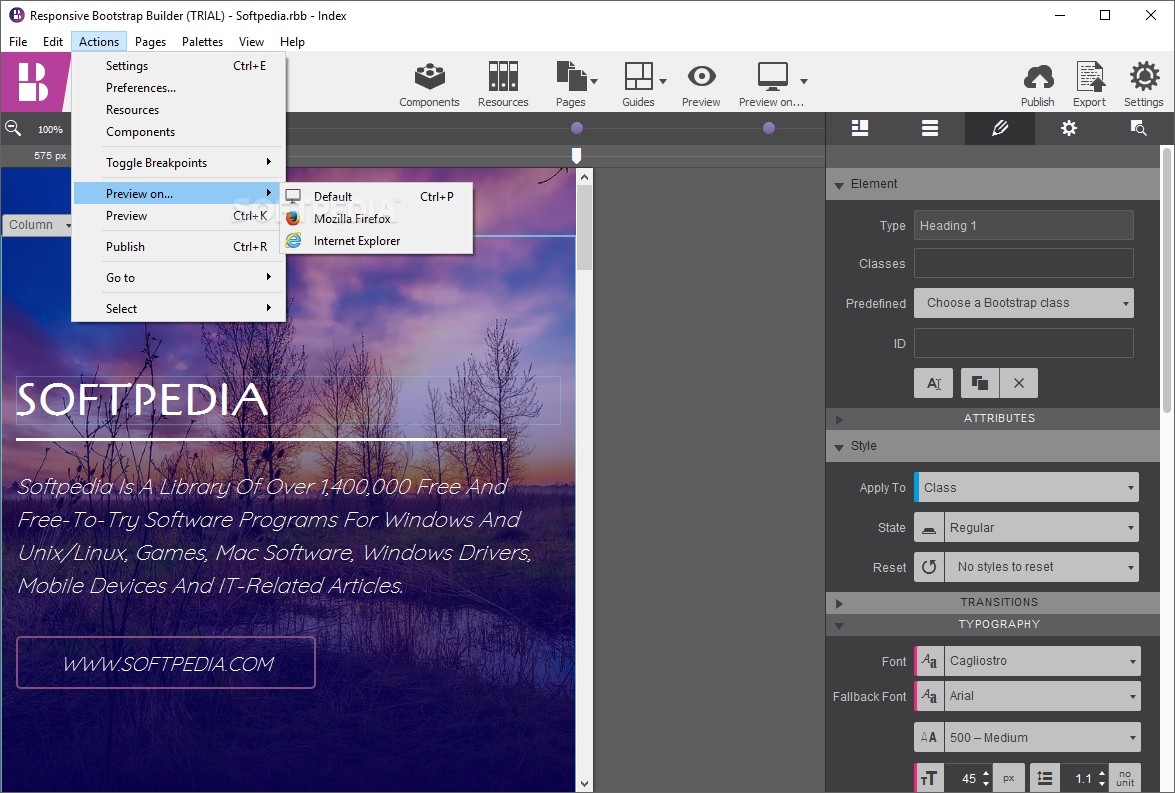Open the File menu
This screenshot has width=1175, height=793.
point(18,42)
